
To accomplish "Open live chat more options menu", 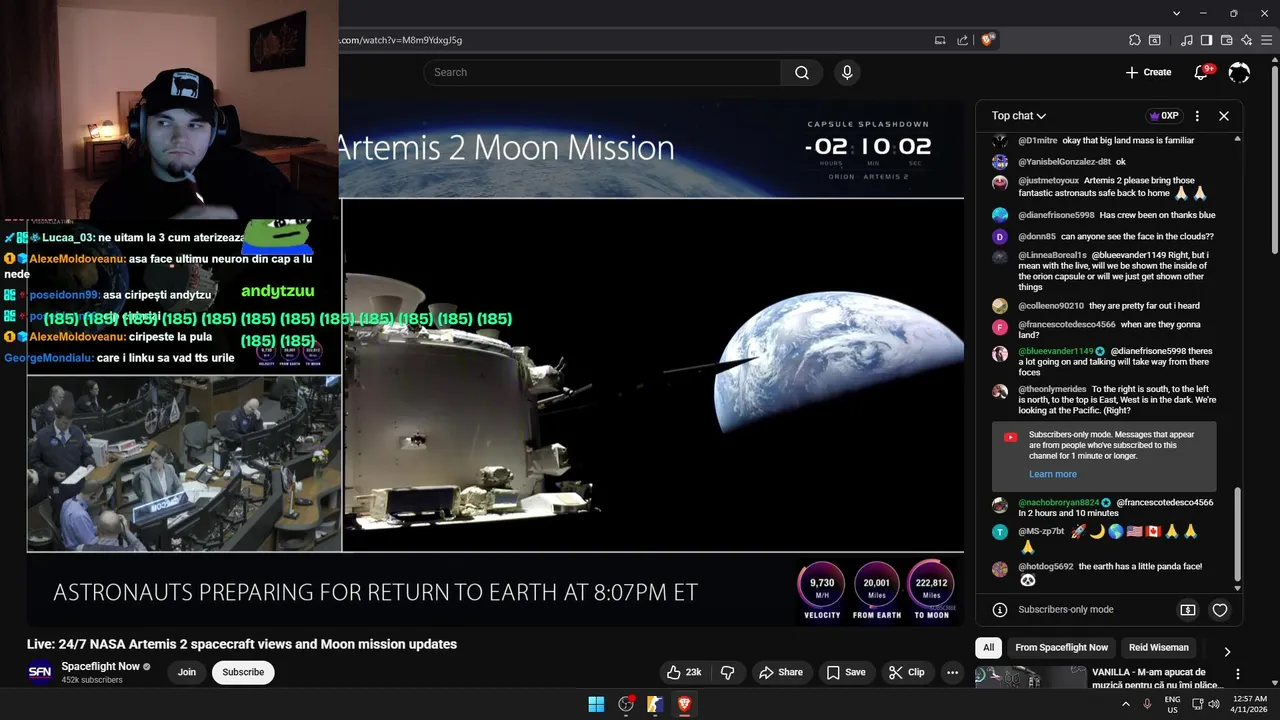I will (x=1197, y=116).
